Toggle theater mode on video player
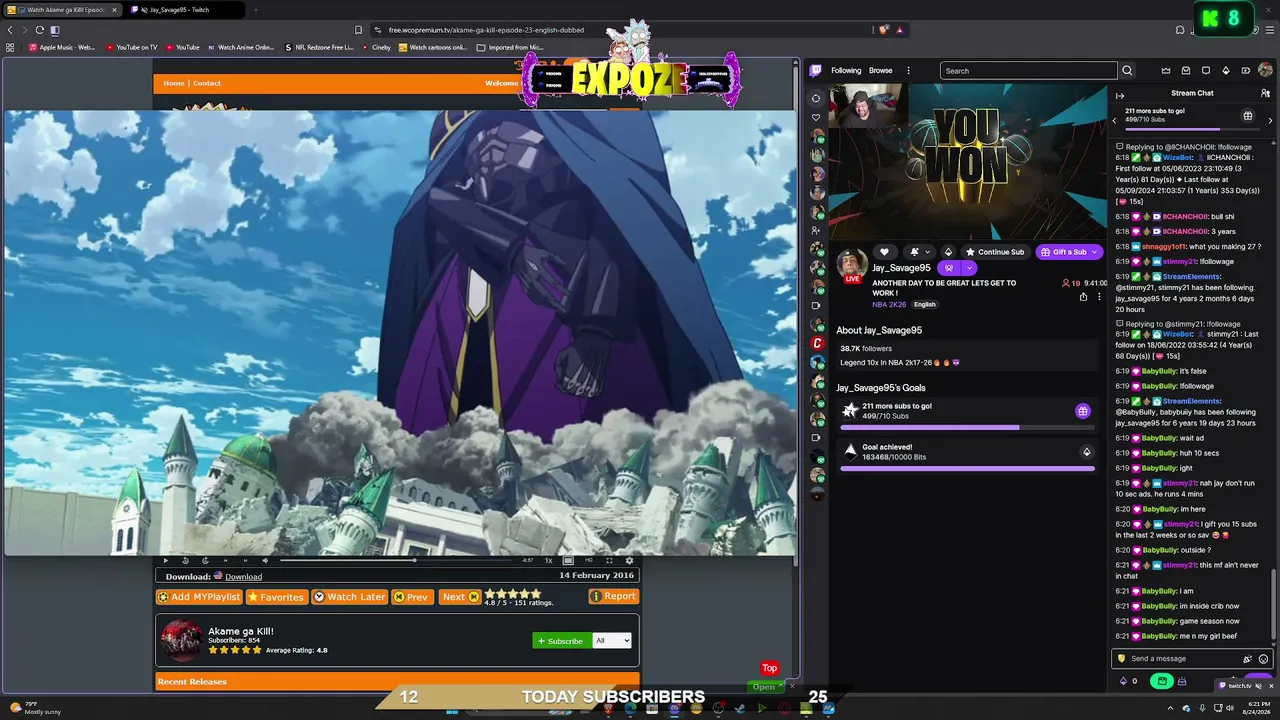The width and height of the screenshot is (1280, 720). 568,560
